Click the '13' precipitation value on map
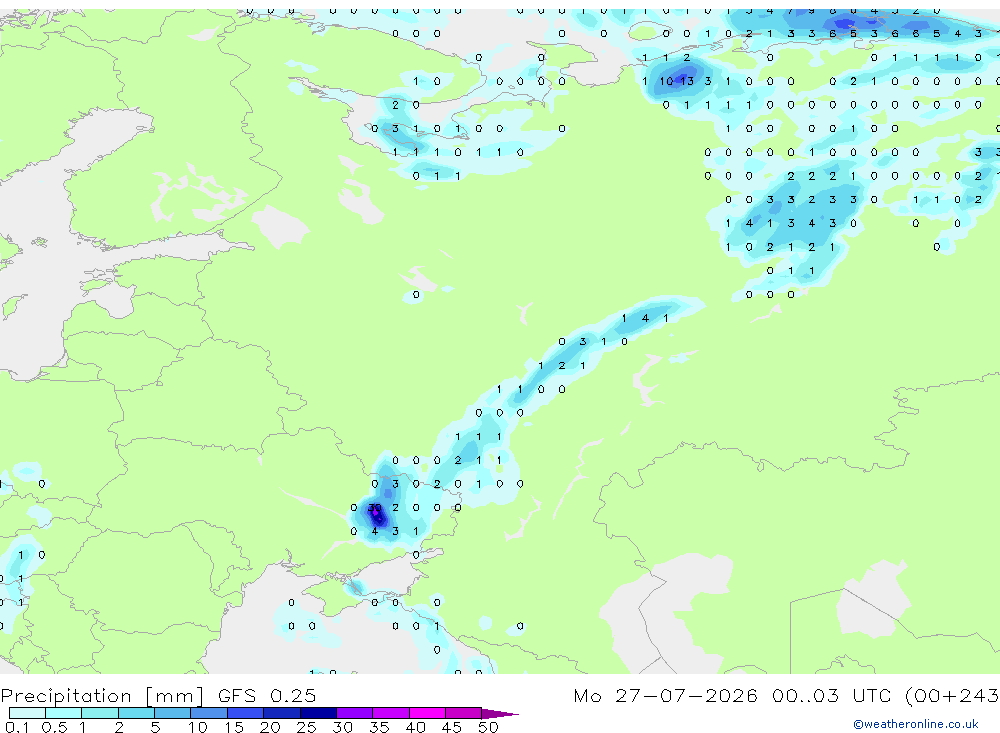 click(687, 81)
